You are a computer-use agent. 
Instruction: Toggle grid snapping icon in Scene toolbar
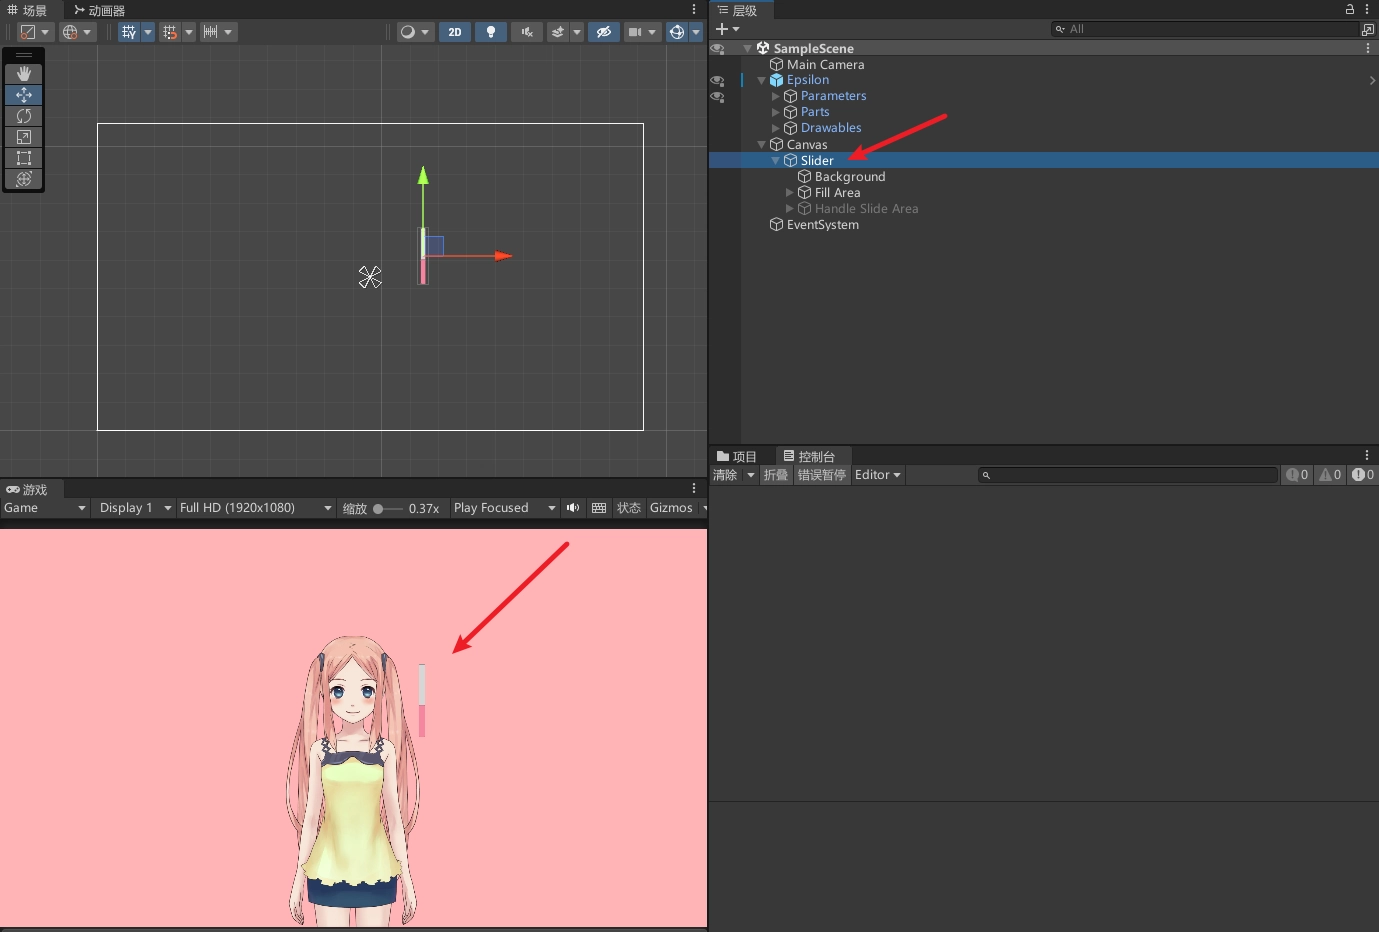click(x=129, y=32)
